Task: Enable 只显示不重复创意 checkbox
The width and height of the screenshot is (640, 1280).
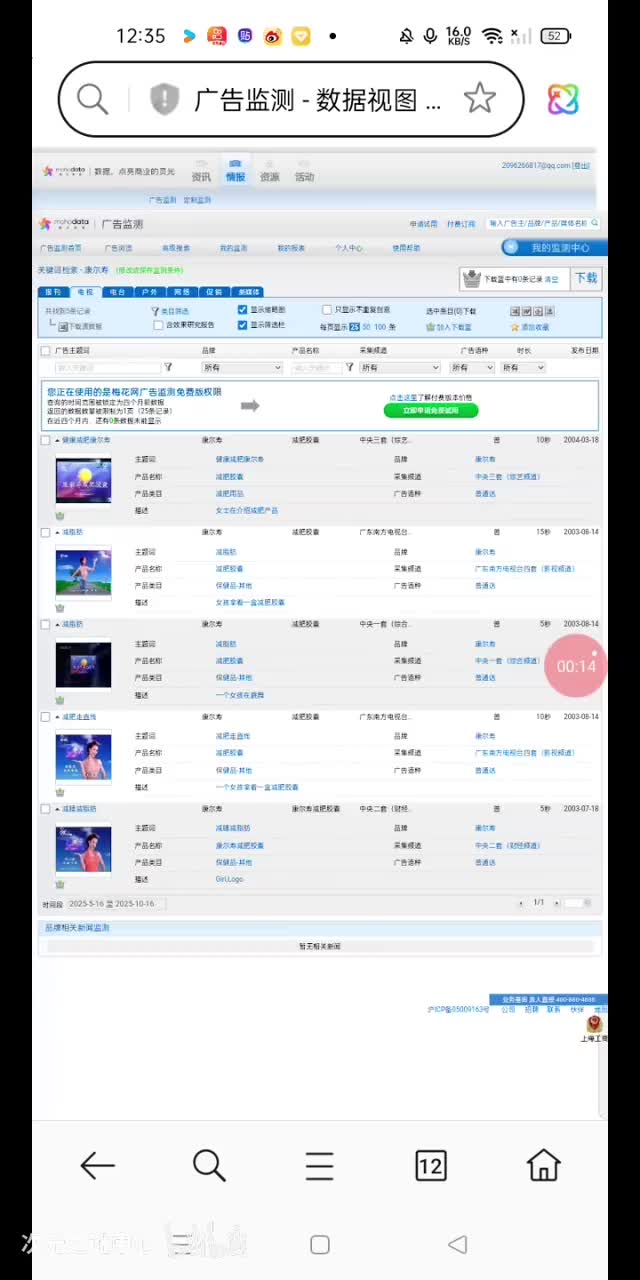Action: (326, 310)
